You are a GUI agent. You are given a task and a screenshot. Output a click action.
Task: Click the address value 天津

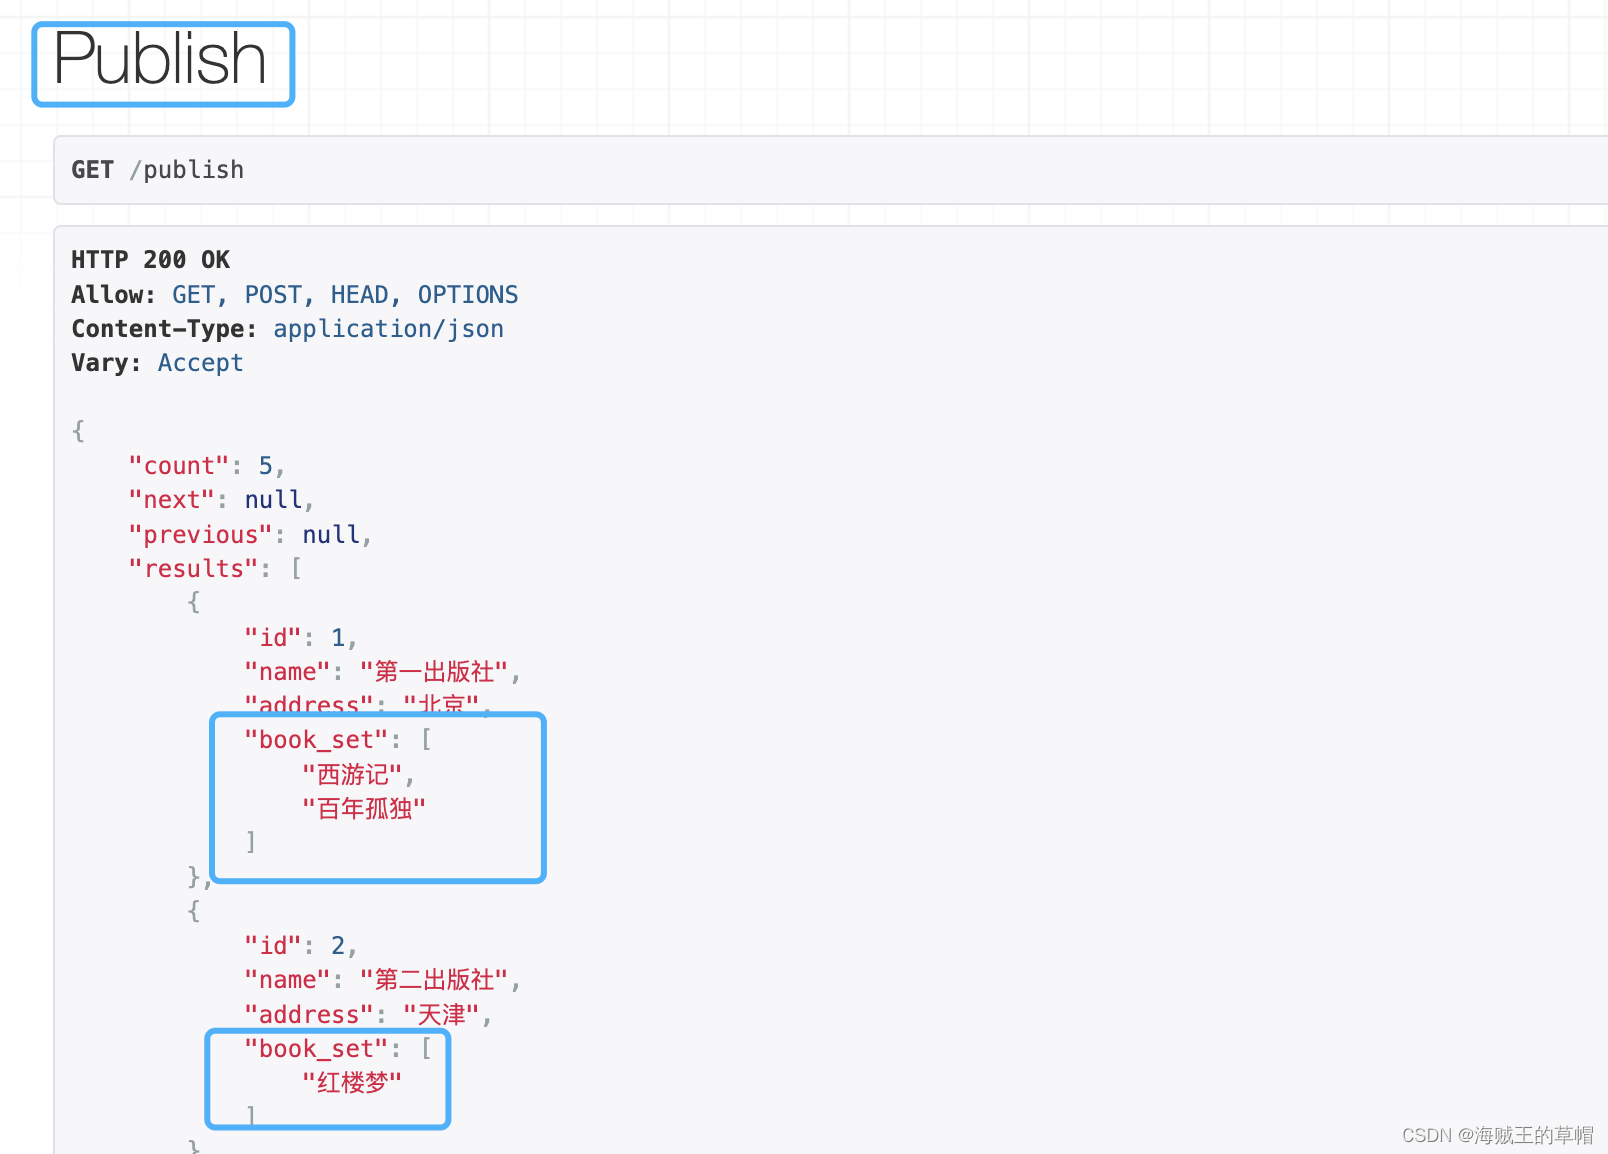coord(441,1015)
